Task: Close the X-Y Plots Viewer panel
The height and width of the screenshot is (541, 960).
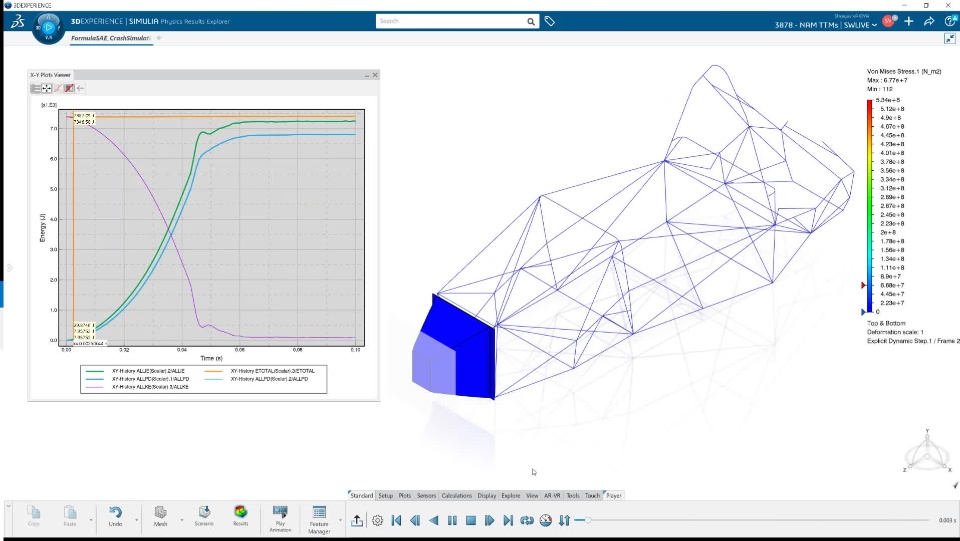Action: [x=375, y=75]
